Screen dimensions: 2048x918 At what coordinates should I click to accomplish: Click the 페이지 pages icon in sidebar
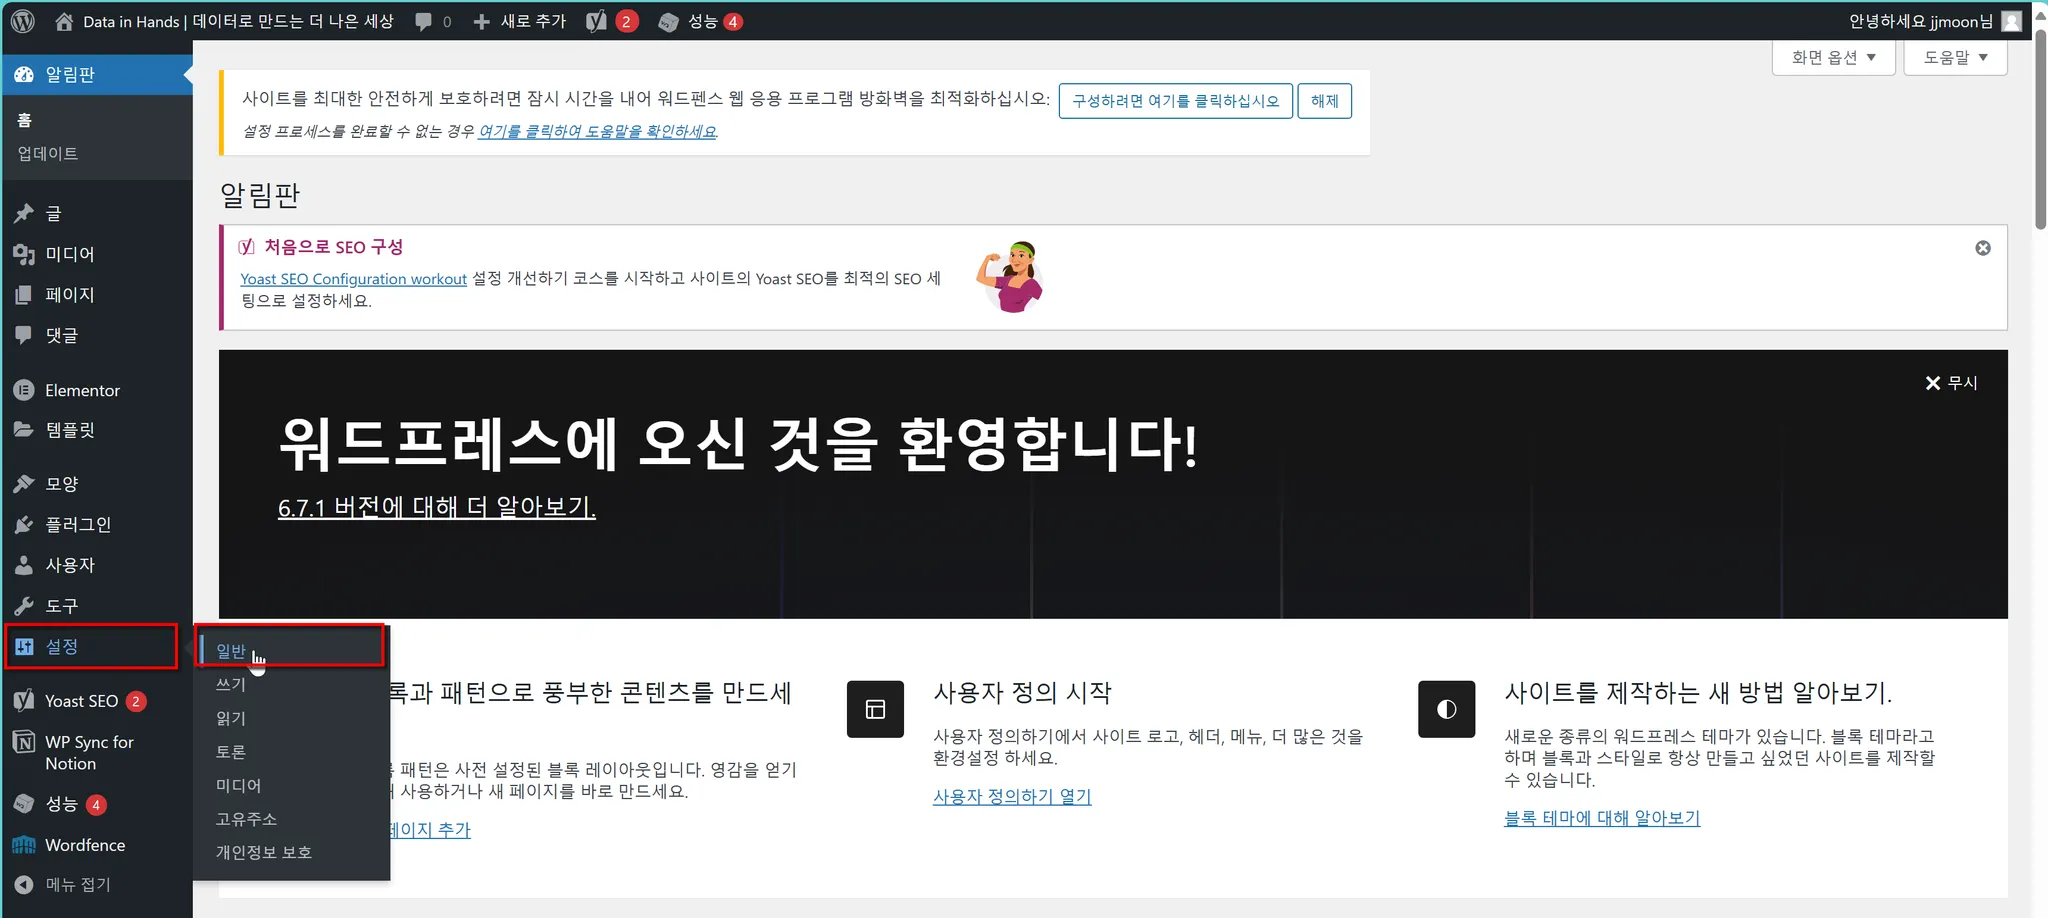point(24,295)
